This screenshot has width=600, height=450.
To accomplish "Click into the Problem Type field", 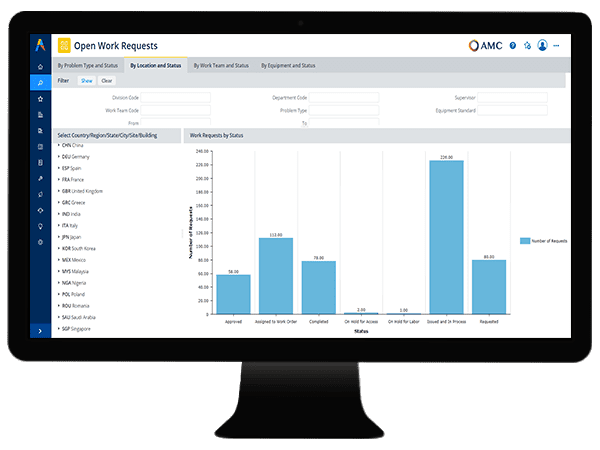I will 344,110.
